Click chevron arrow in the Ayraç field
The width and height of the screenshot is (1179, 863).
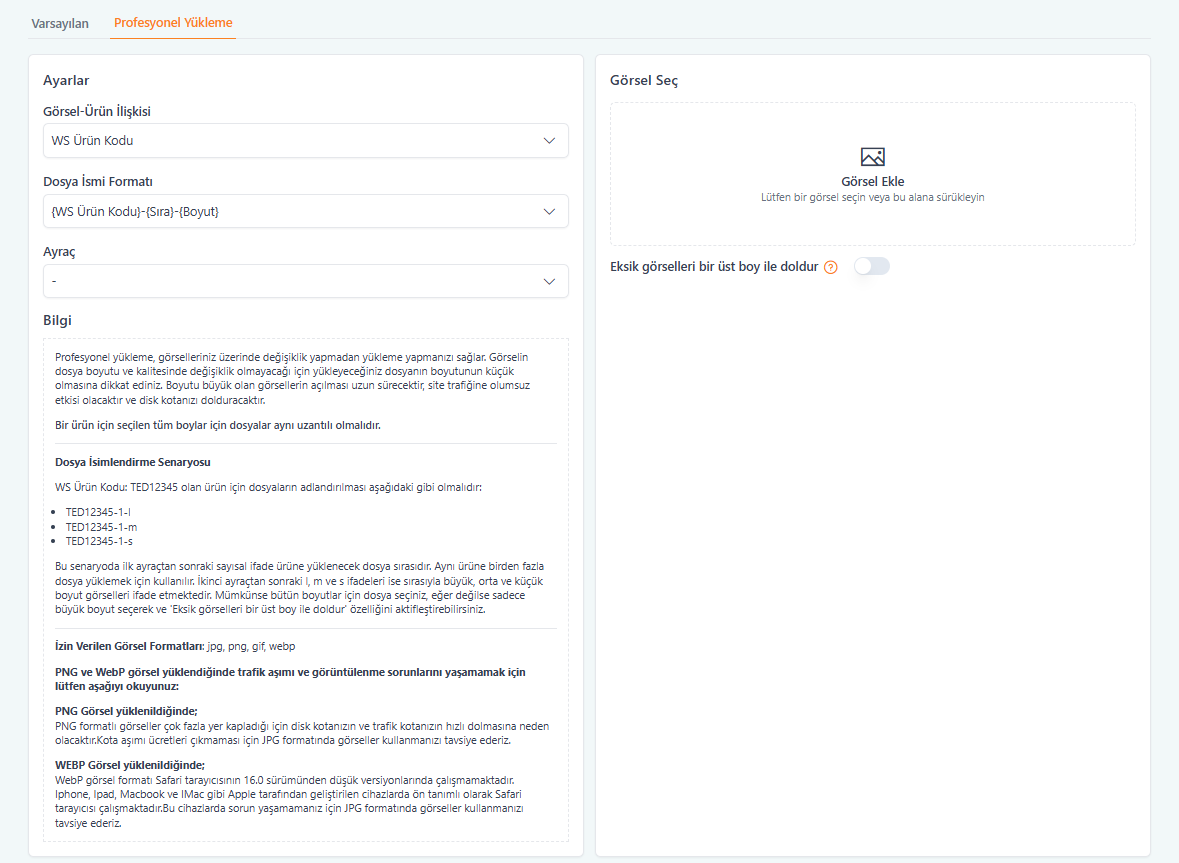point(549,281)
